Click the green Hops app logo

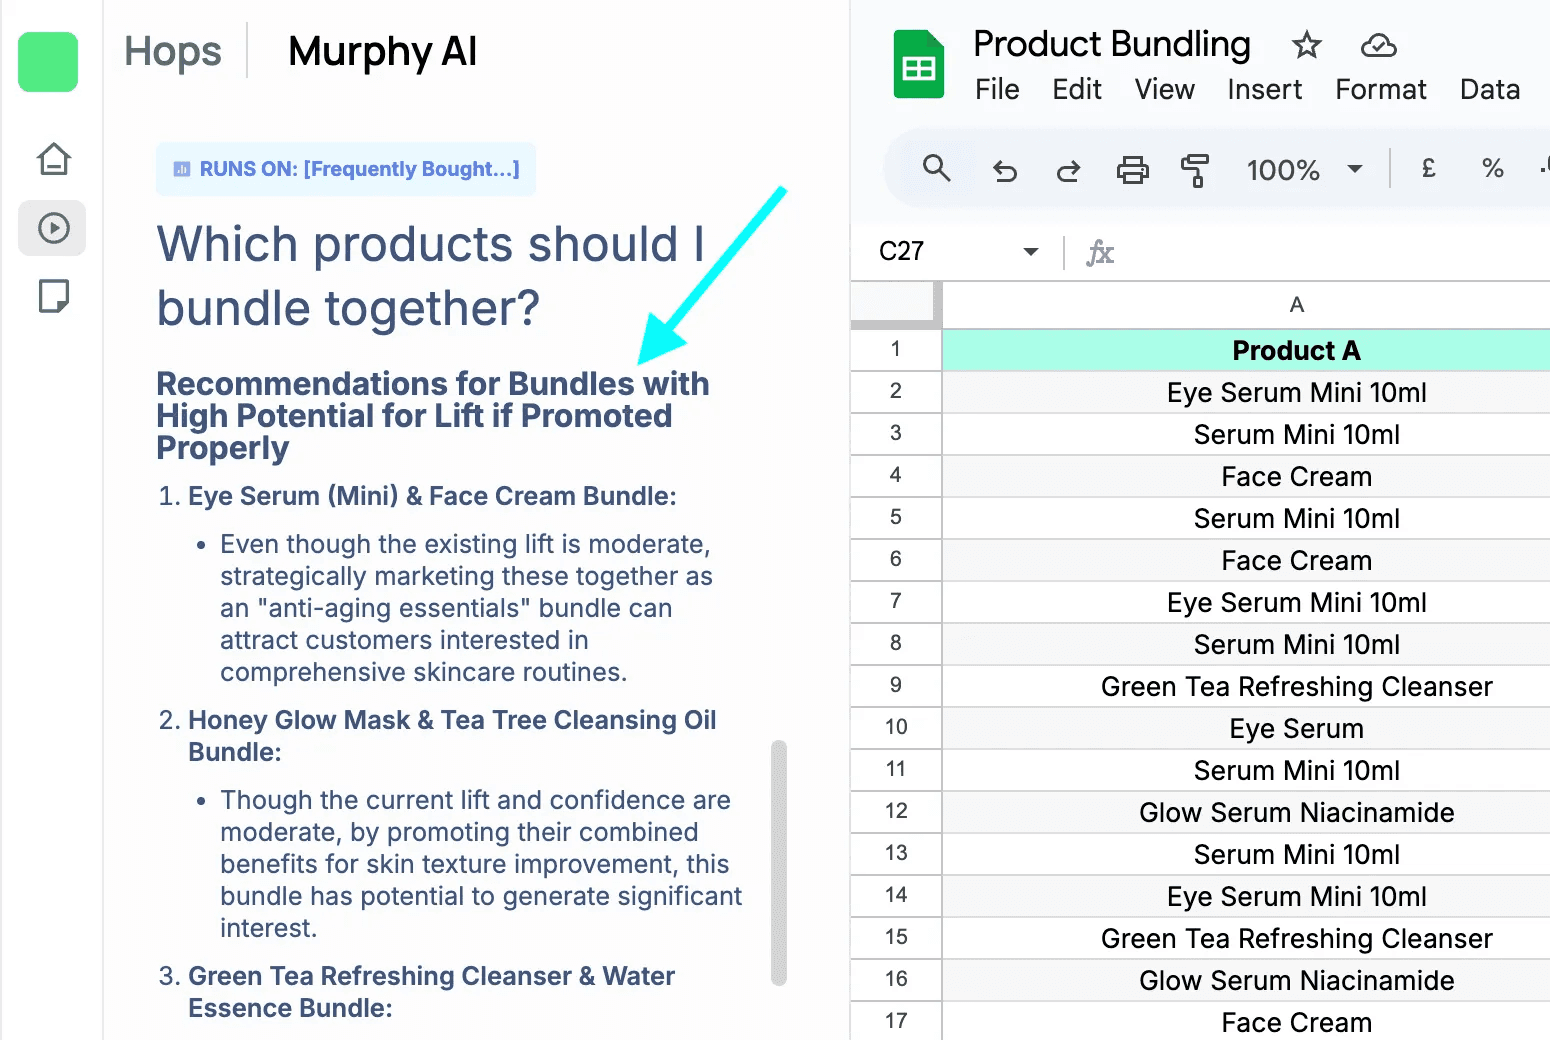tap(48, 62)
